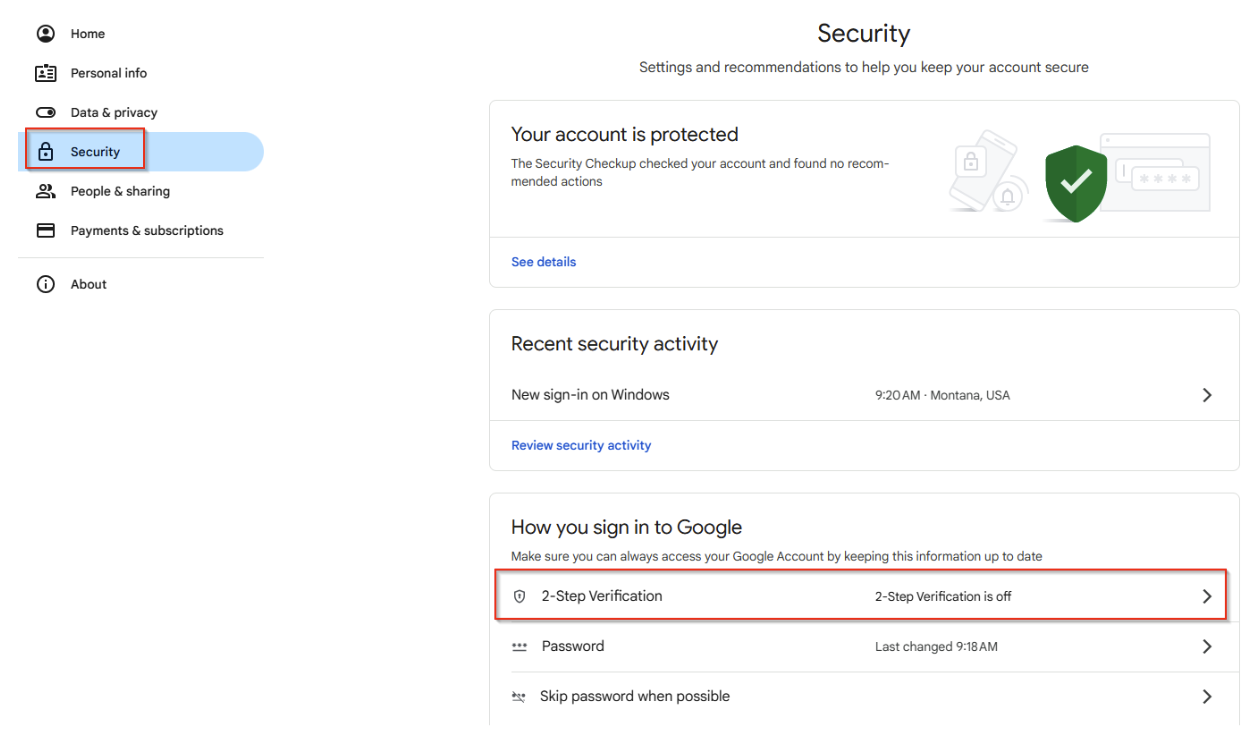Go to the Personal info menu item
This screenshot has width=1258, height=742.
point(108,73)
